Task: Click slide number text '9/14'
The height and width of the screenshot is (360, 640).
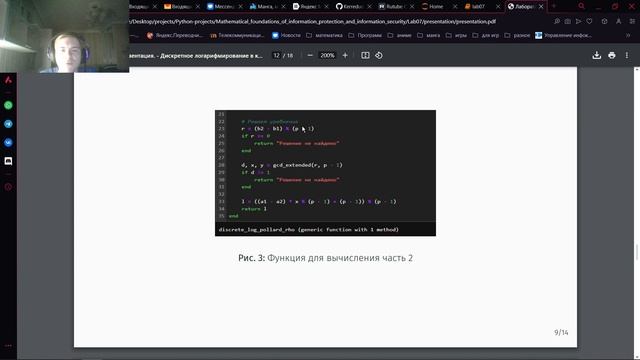Action: tap(561, 332)
